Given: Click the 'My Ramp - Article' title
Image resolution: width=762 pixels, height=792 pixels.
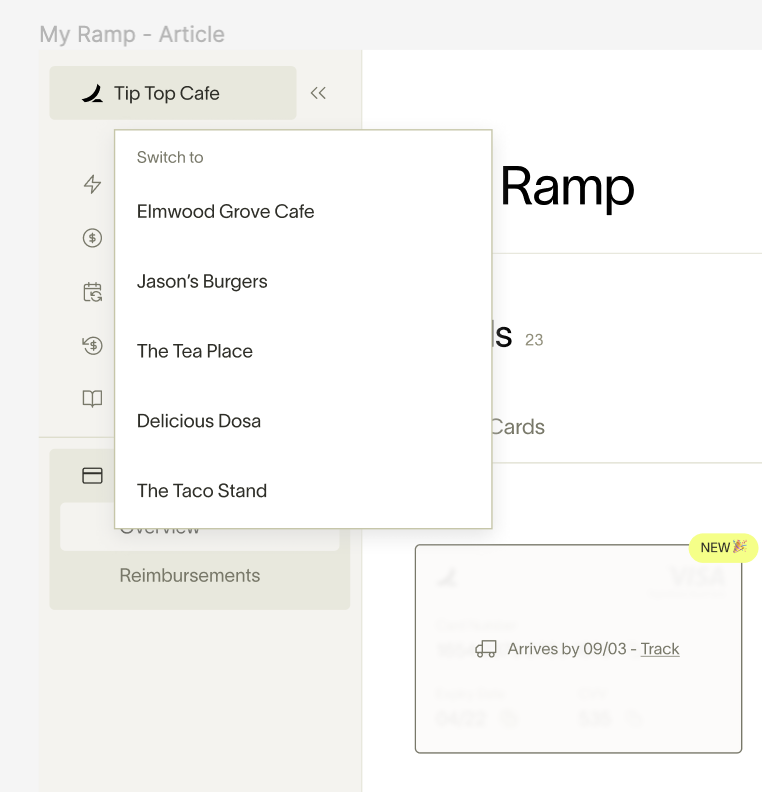Looking at the screenshot, I should pos(132,34).
